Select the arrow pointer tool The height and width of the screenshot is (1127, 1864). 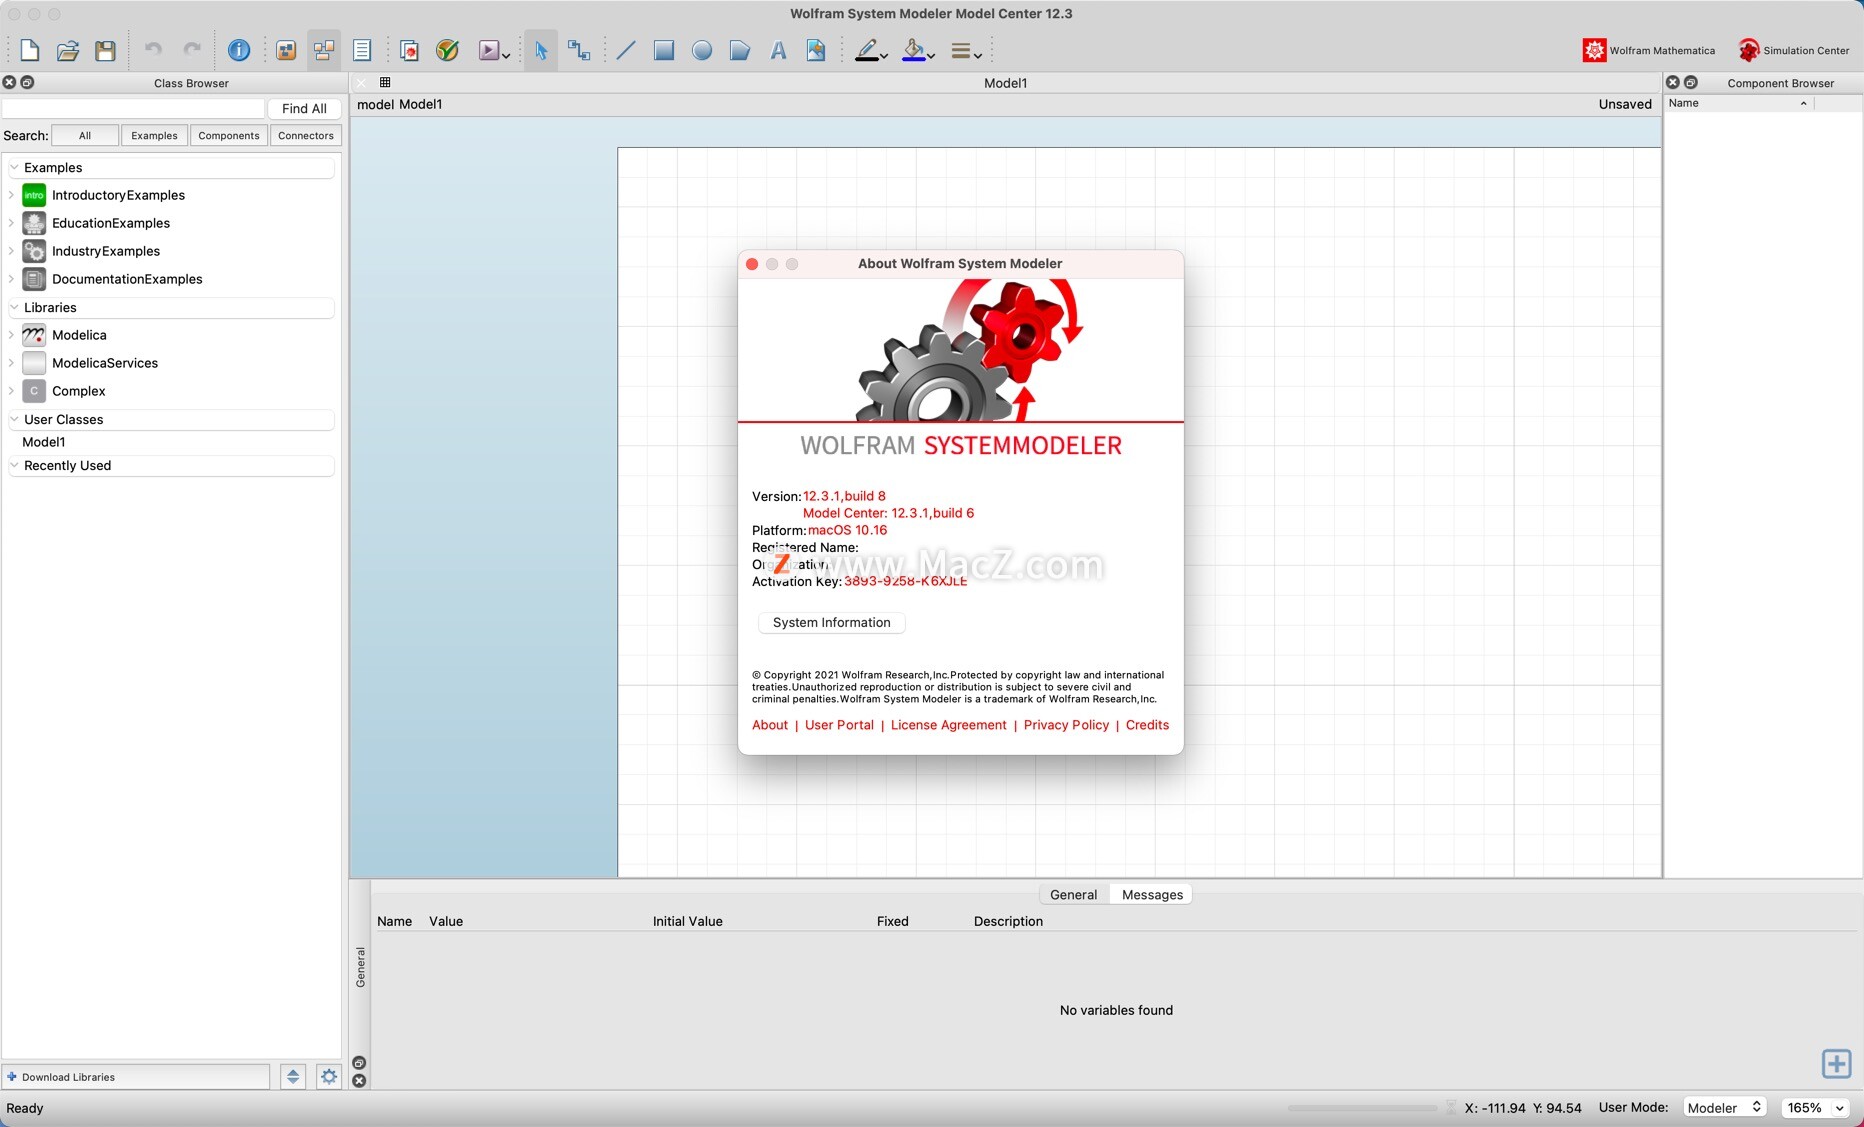click(x=541, y=50)
